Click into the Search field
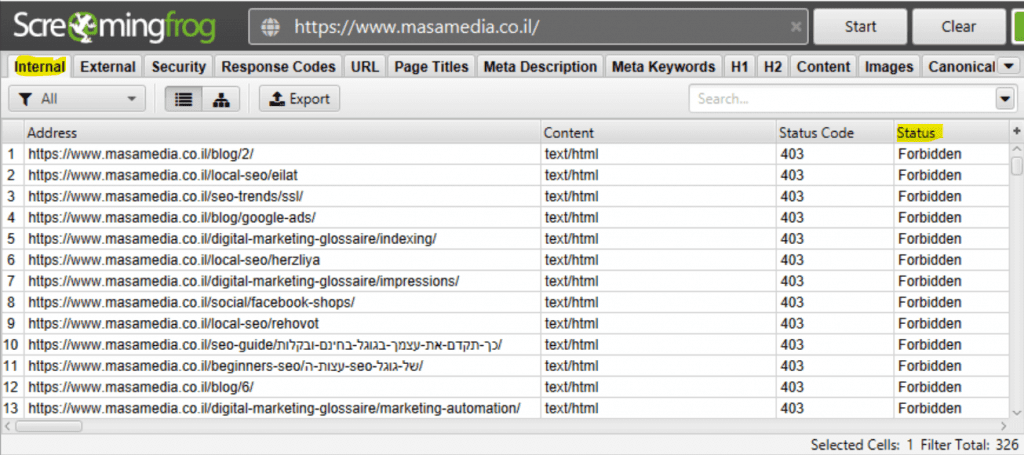1024x455 pixels. click(x=842, y=99)
